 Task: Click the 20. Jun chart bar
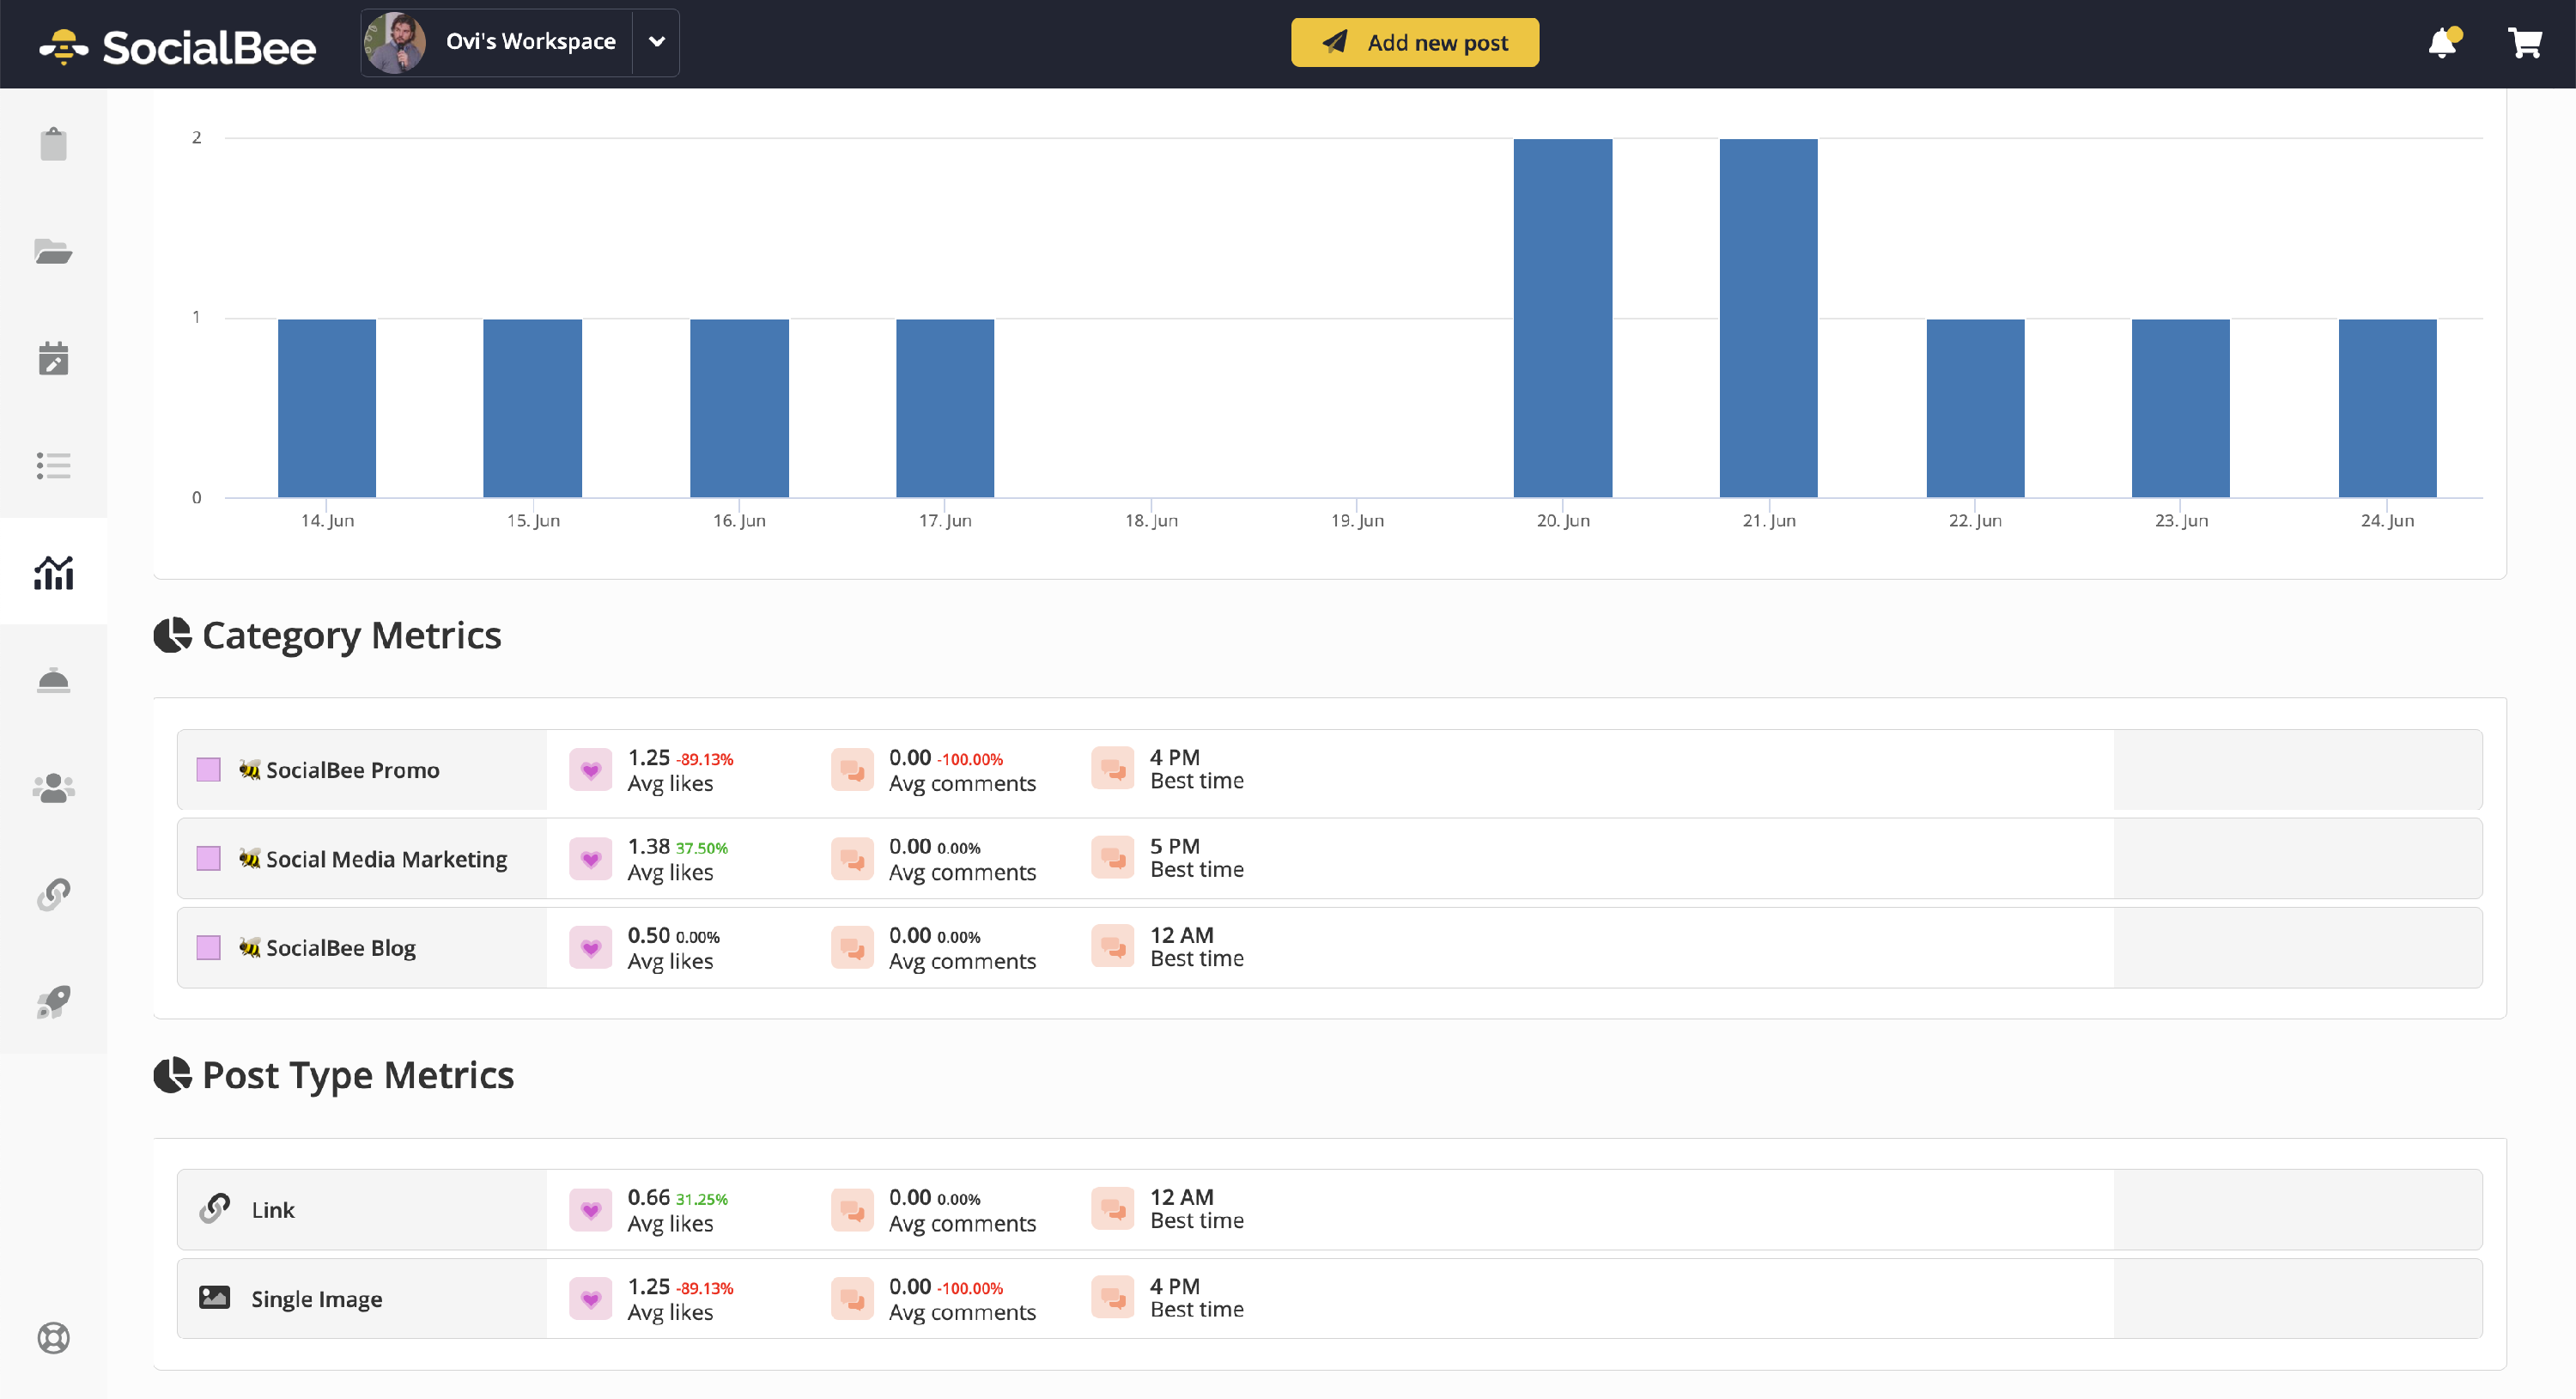[x=1563, y=318]
